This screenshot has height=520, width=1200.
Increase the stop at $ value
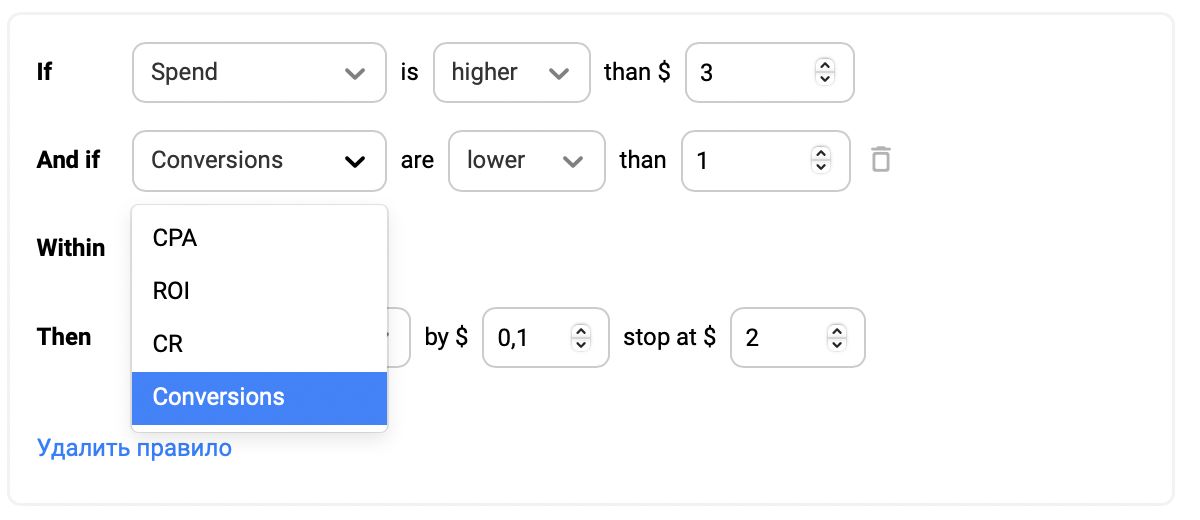click(837, 330)
